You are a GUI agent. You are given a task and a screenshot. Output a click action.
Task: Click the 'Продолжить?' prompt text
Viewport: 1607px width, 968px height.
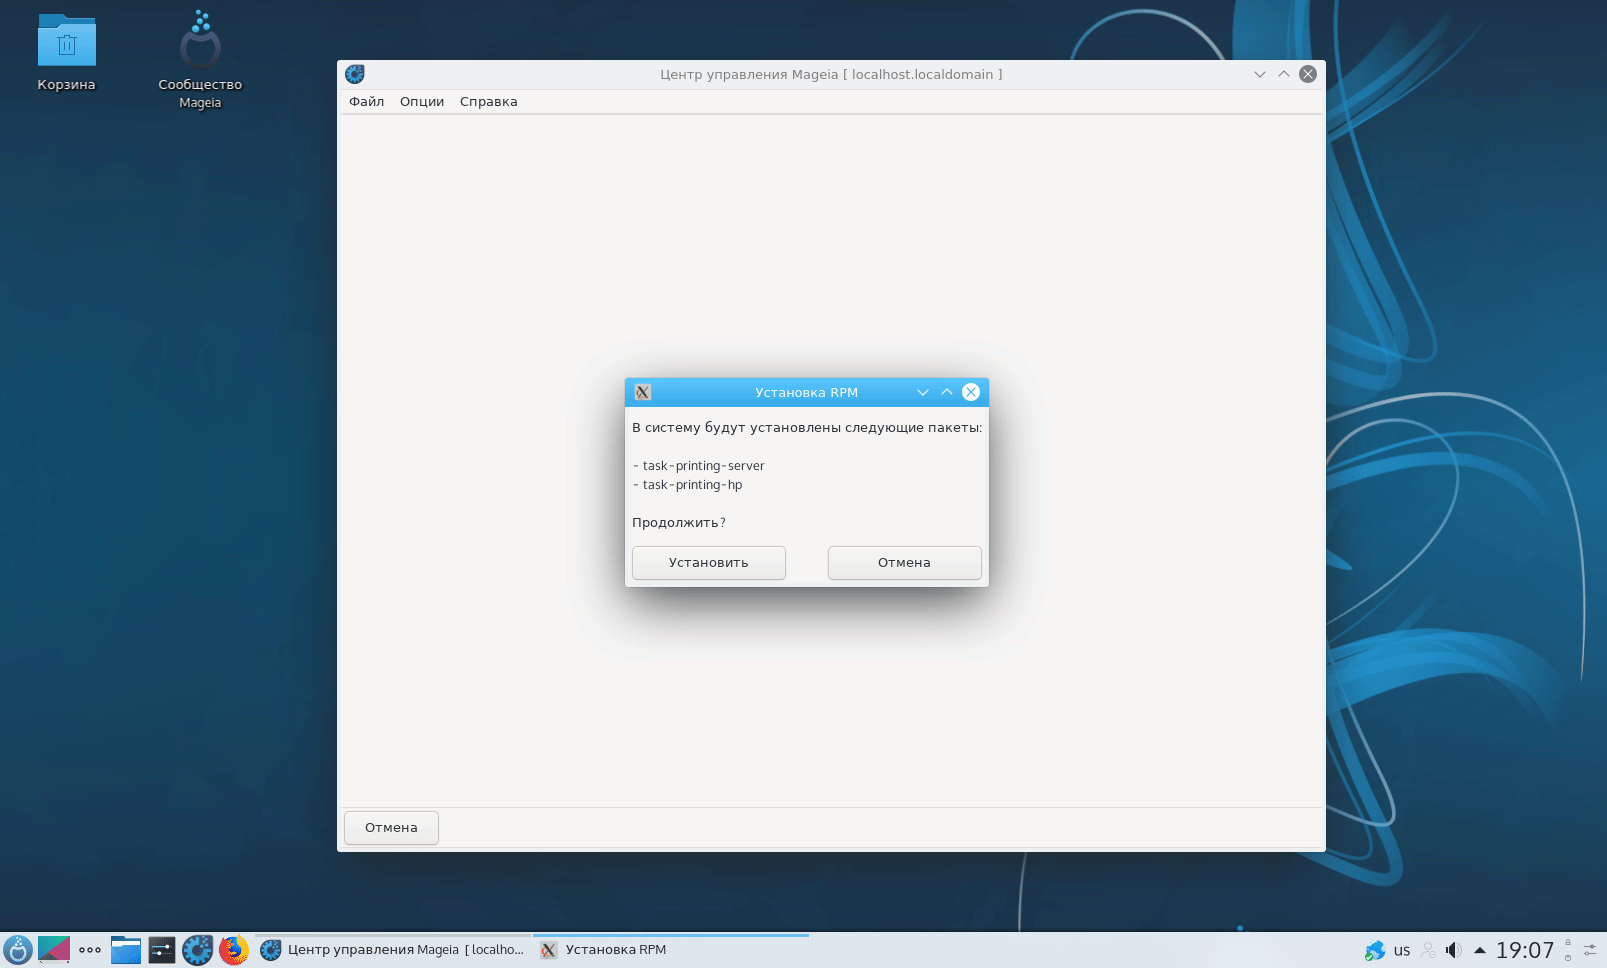[x=679, y=523]
